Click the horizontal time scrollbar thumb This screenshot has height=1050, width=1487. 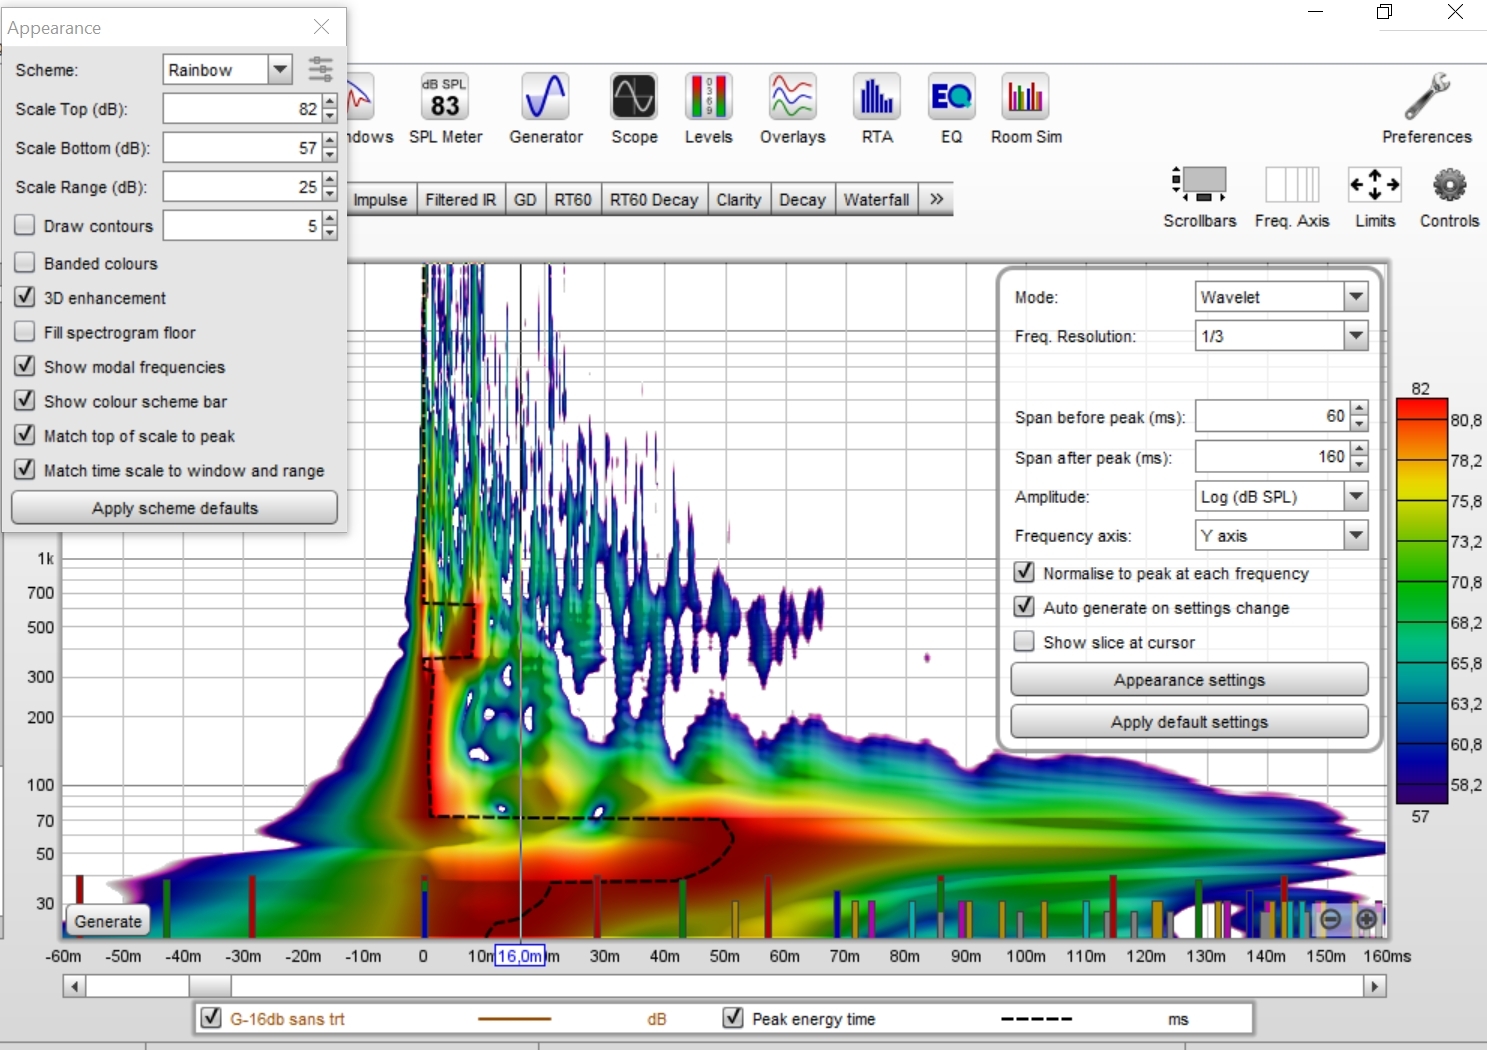[x=210, y=987]
